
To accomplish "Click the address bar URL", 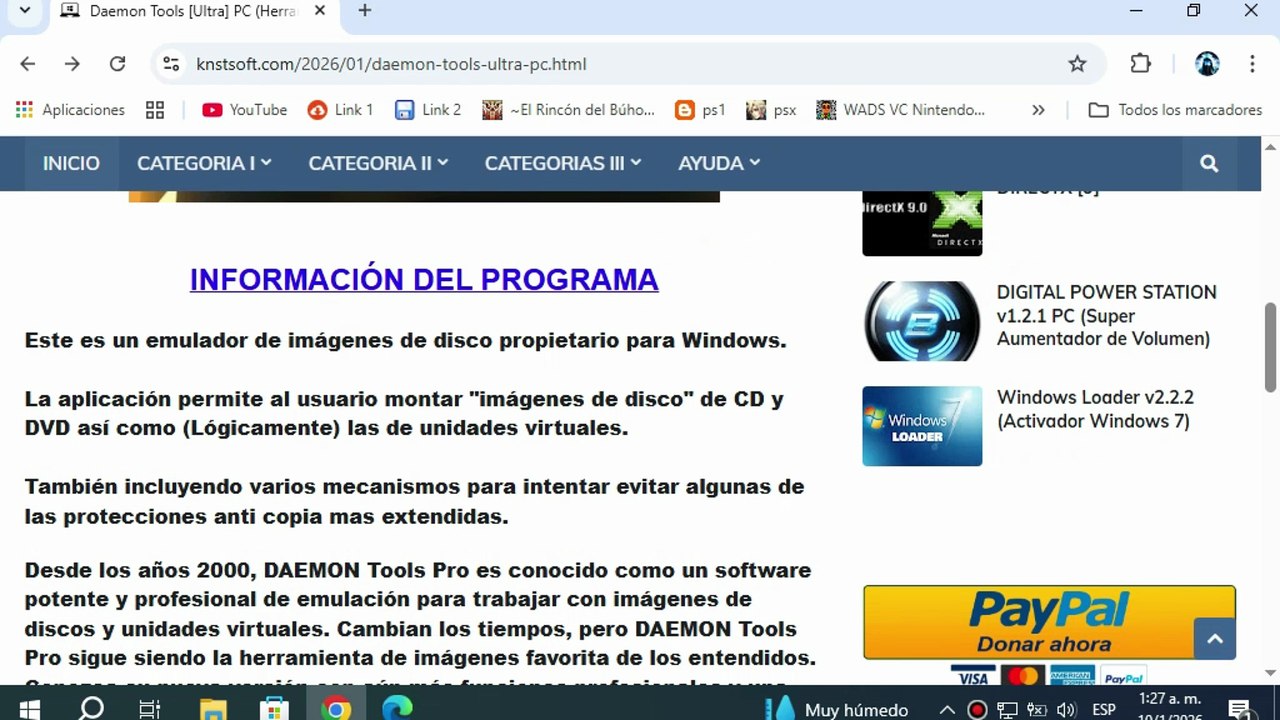I will click(391, 64).
